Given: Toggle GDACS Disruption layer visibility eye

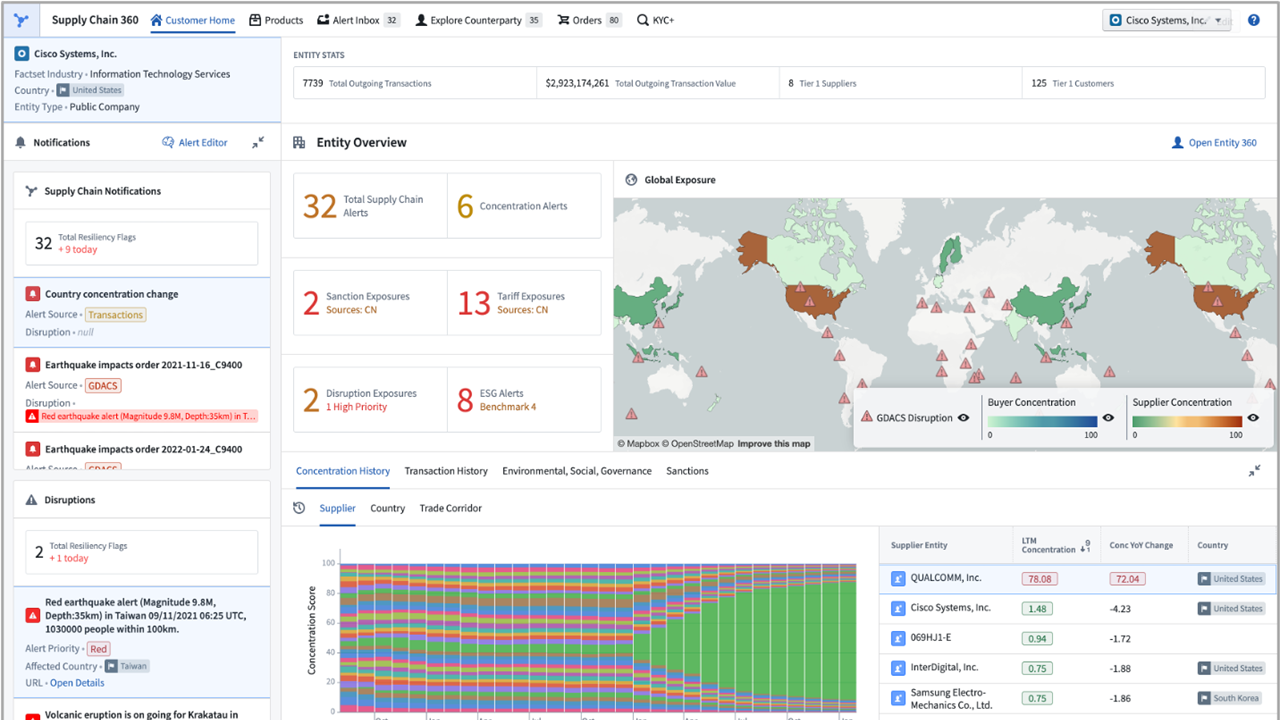Looking at the screenshot, I should [x=964, y=418].
